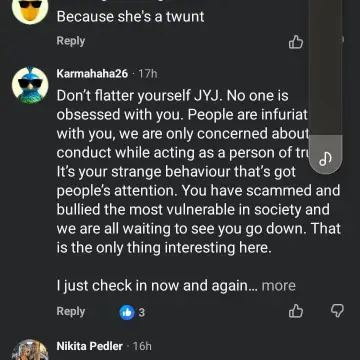The width and height of the screenshot is (360, 360).
Task: Like the "Because she's a twunt" comment
Action: (296, 42)
